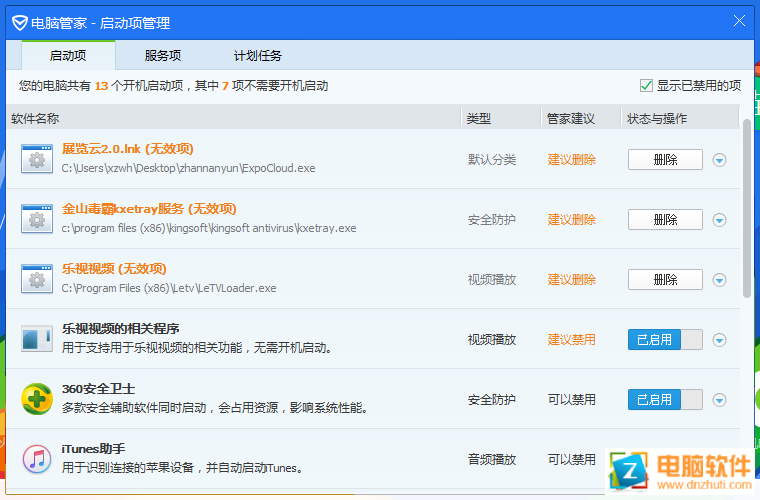The height and width of the screenshot is (500, 760).
Task: Close the 启动项管理 window
Action: click(x=739, y=20)
